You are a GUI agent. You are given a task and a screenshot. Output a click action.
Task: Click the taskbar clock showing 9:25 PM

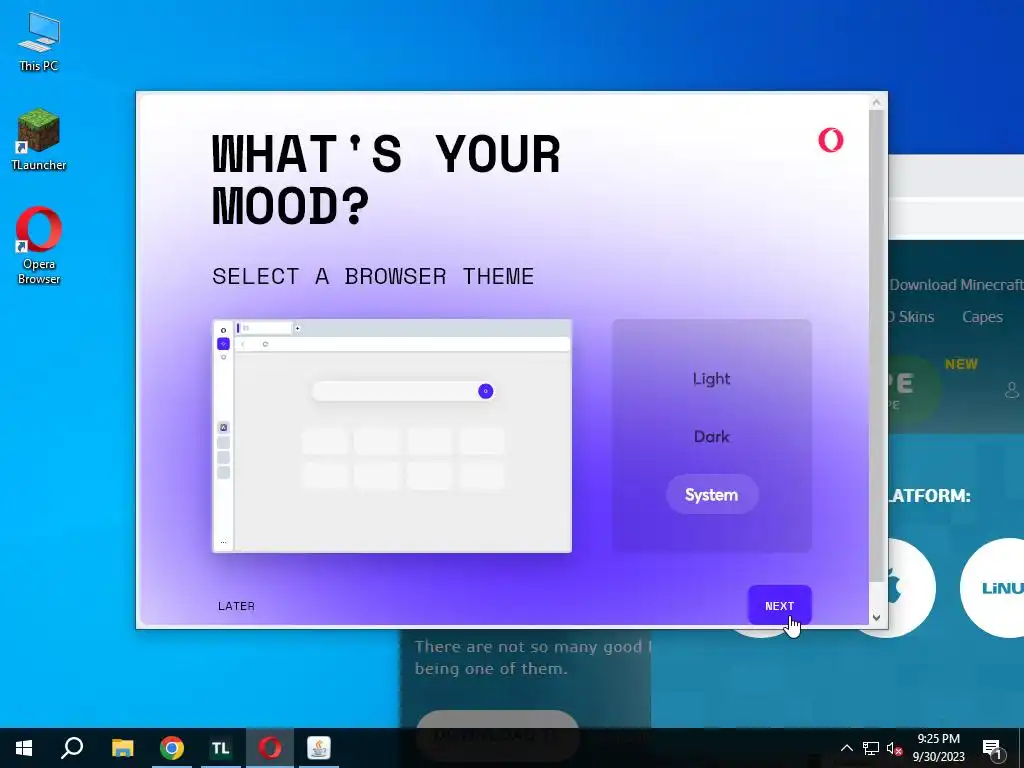[x=938, y=748]
